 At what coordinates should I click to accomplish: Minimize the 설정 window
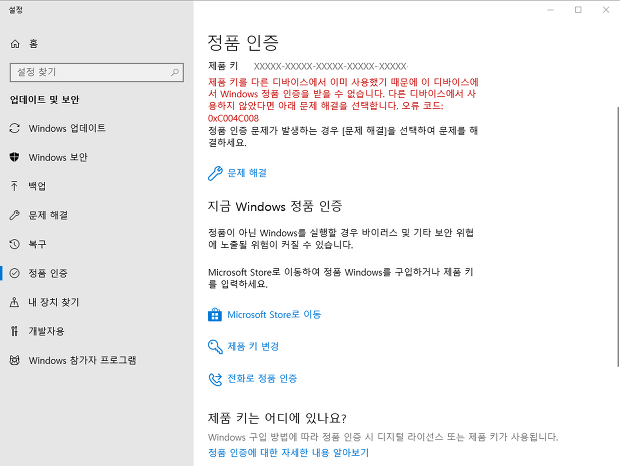[550, 10]
